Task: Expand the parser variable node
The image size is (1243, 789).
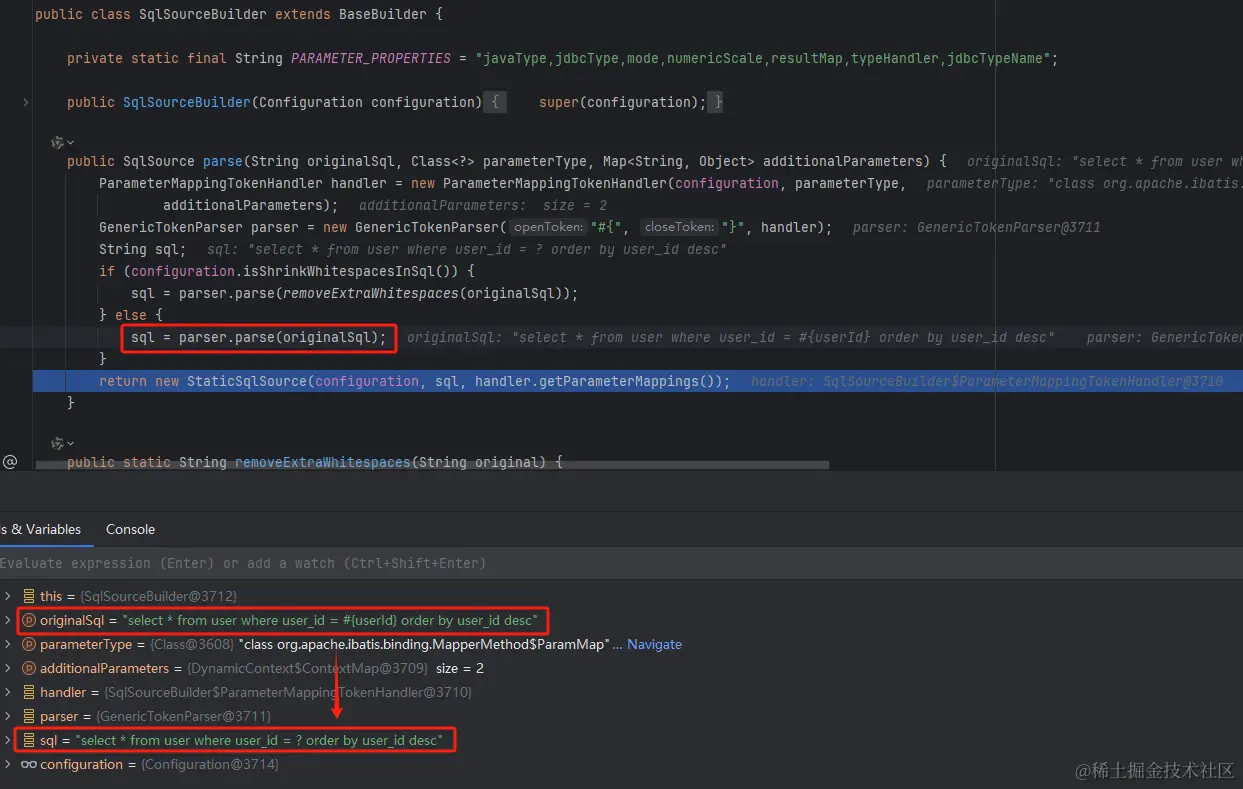Action: (8, 716)
